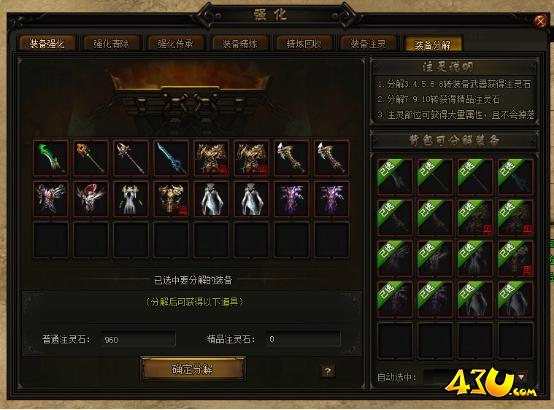Viewport: 554px width, 410px height.
Task: Click the golden armor in the second row
Action: coord(171,199)
